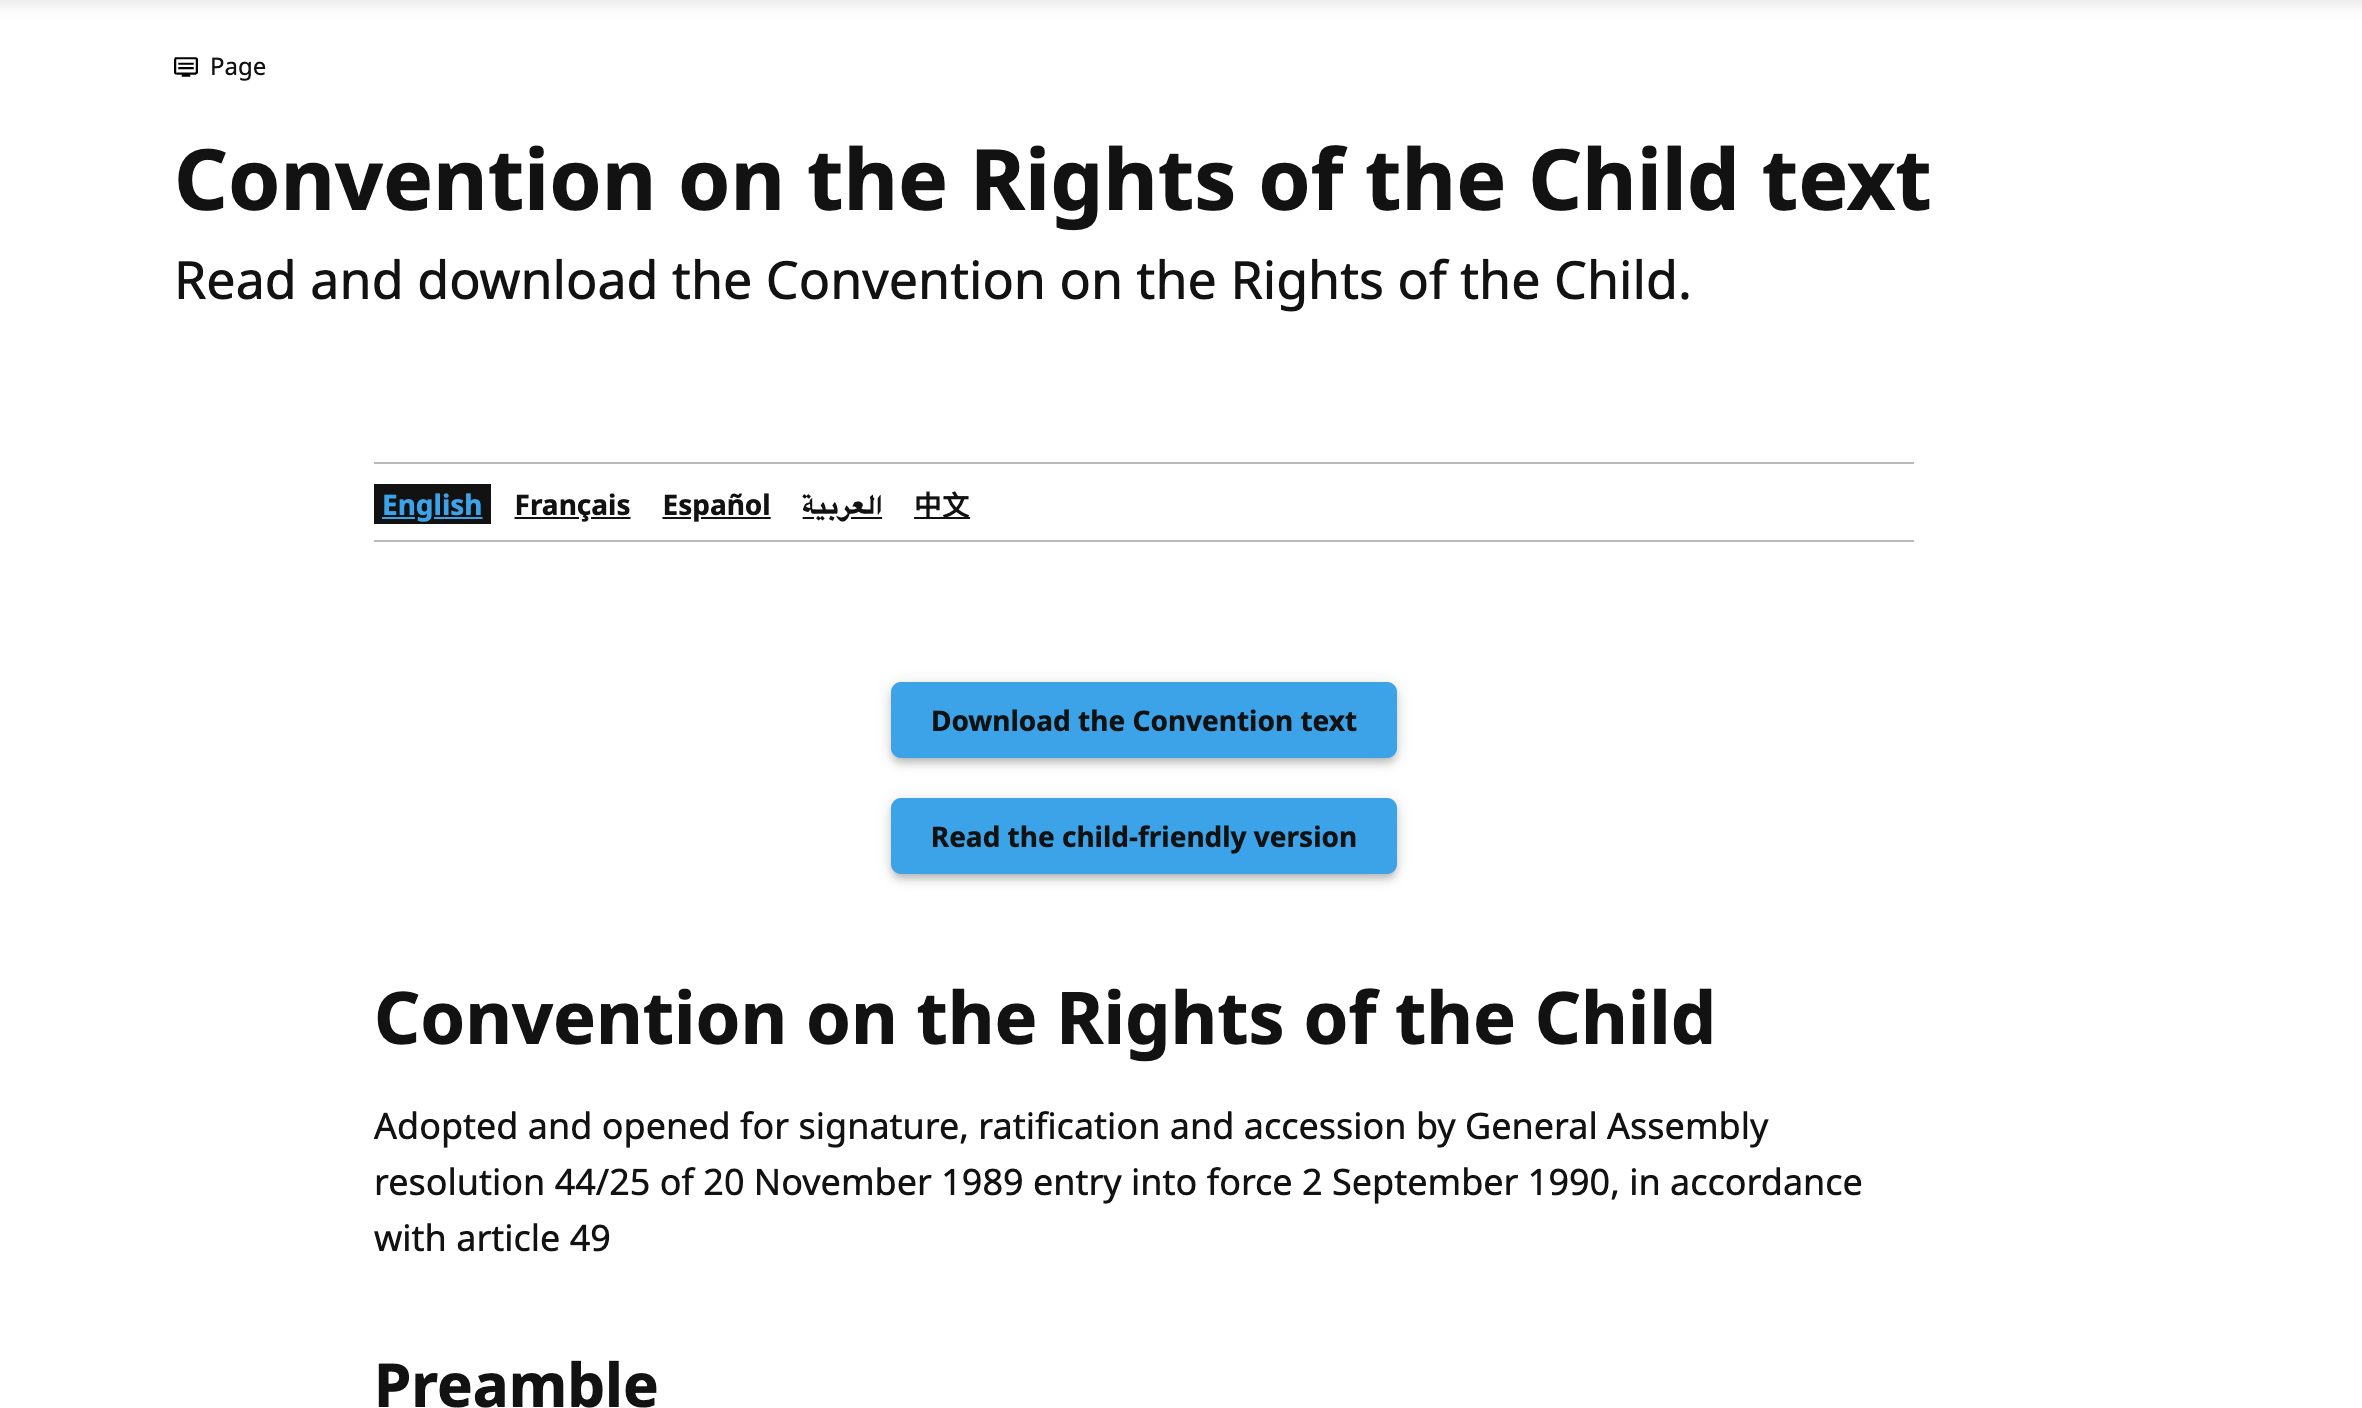Click the words 'General Assembly'
Viewport: 2362px width, 1408px height.
[x=1617, y=1127]
